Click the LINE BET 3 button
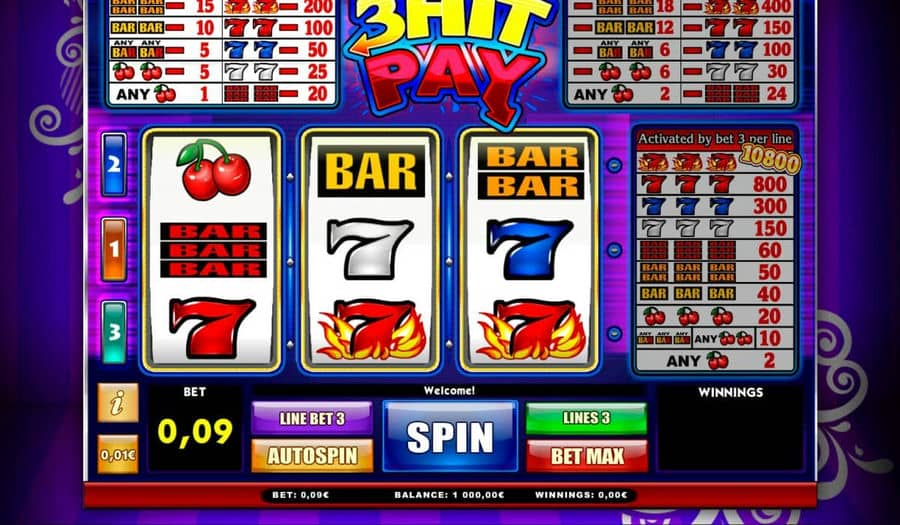The height and width of the screenshot is (525, 900). (312, 418)
